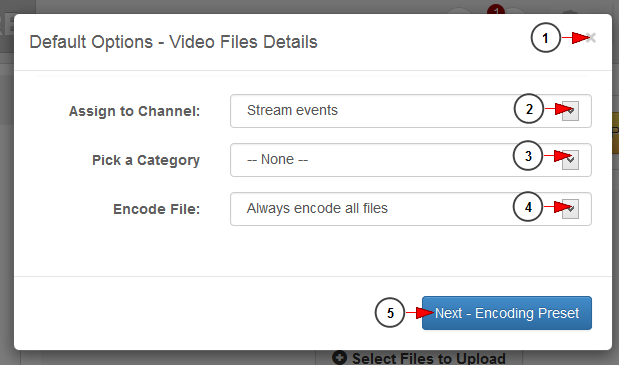Click the Always encode all files value

click(317, 208)
